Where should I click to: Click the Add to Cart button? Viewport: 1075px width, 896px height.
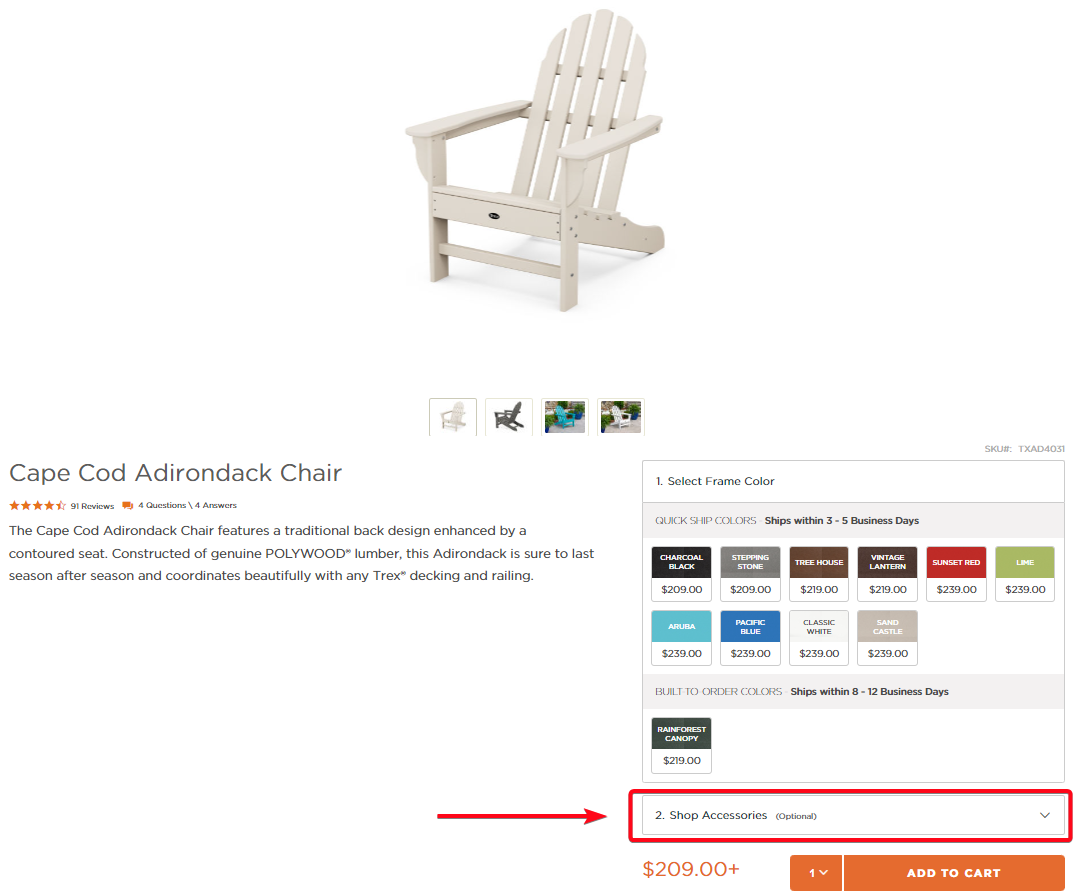pyautogui.click(x=953, y=873)
